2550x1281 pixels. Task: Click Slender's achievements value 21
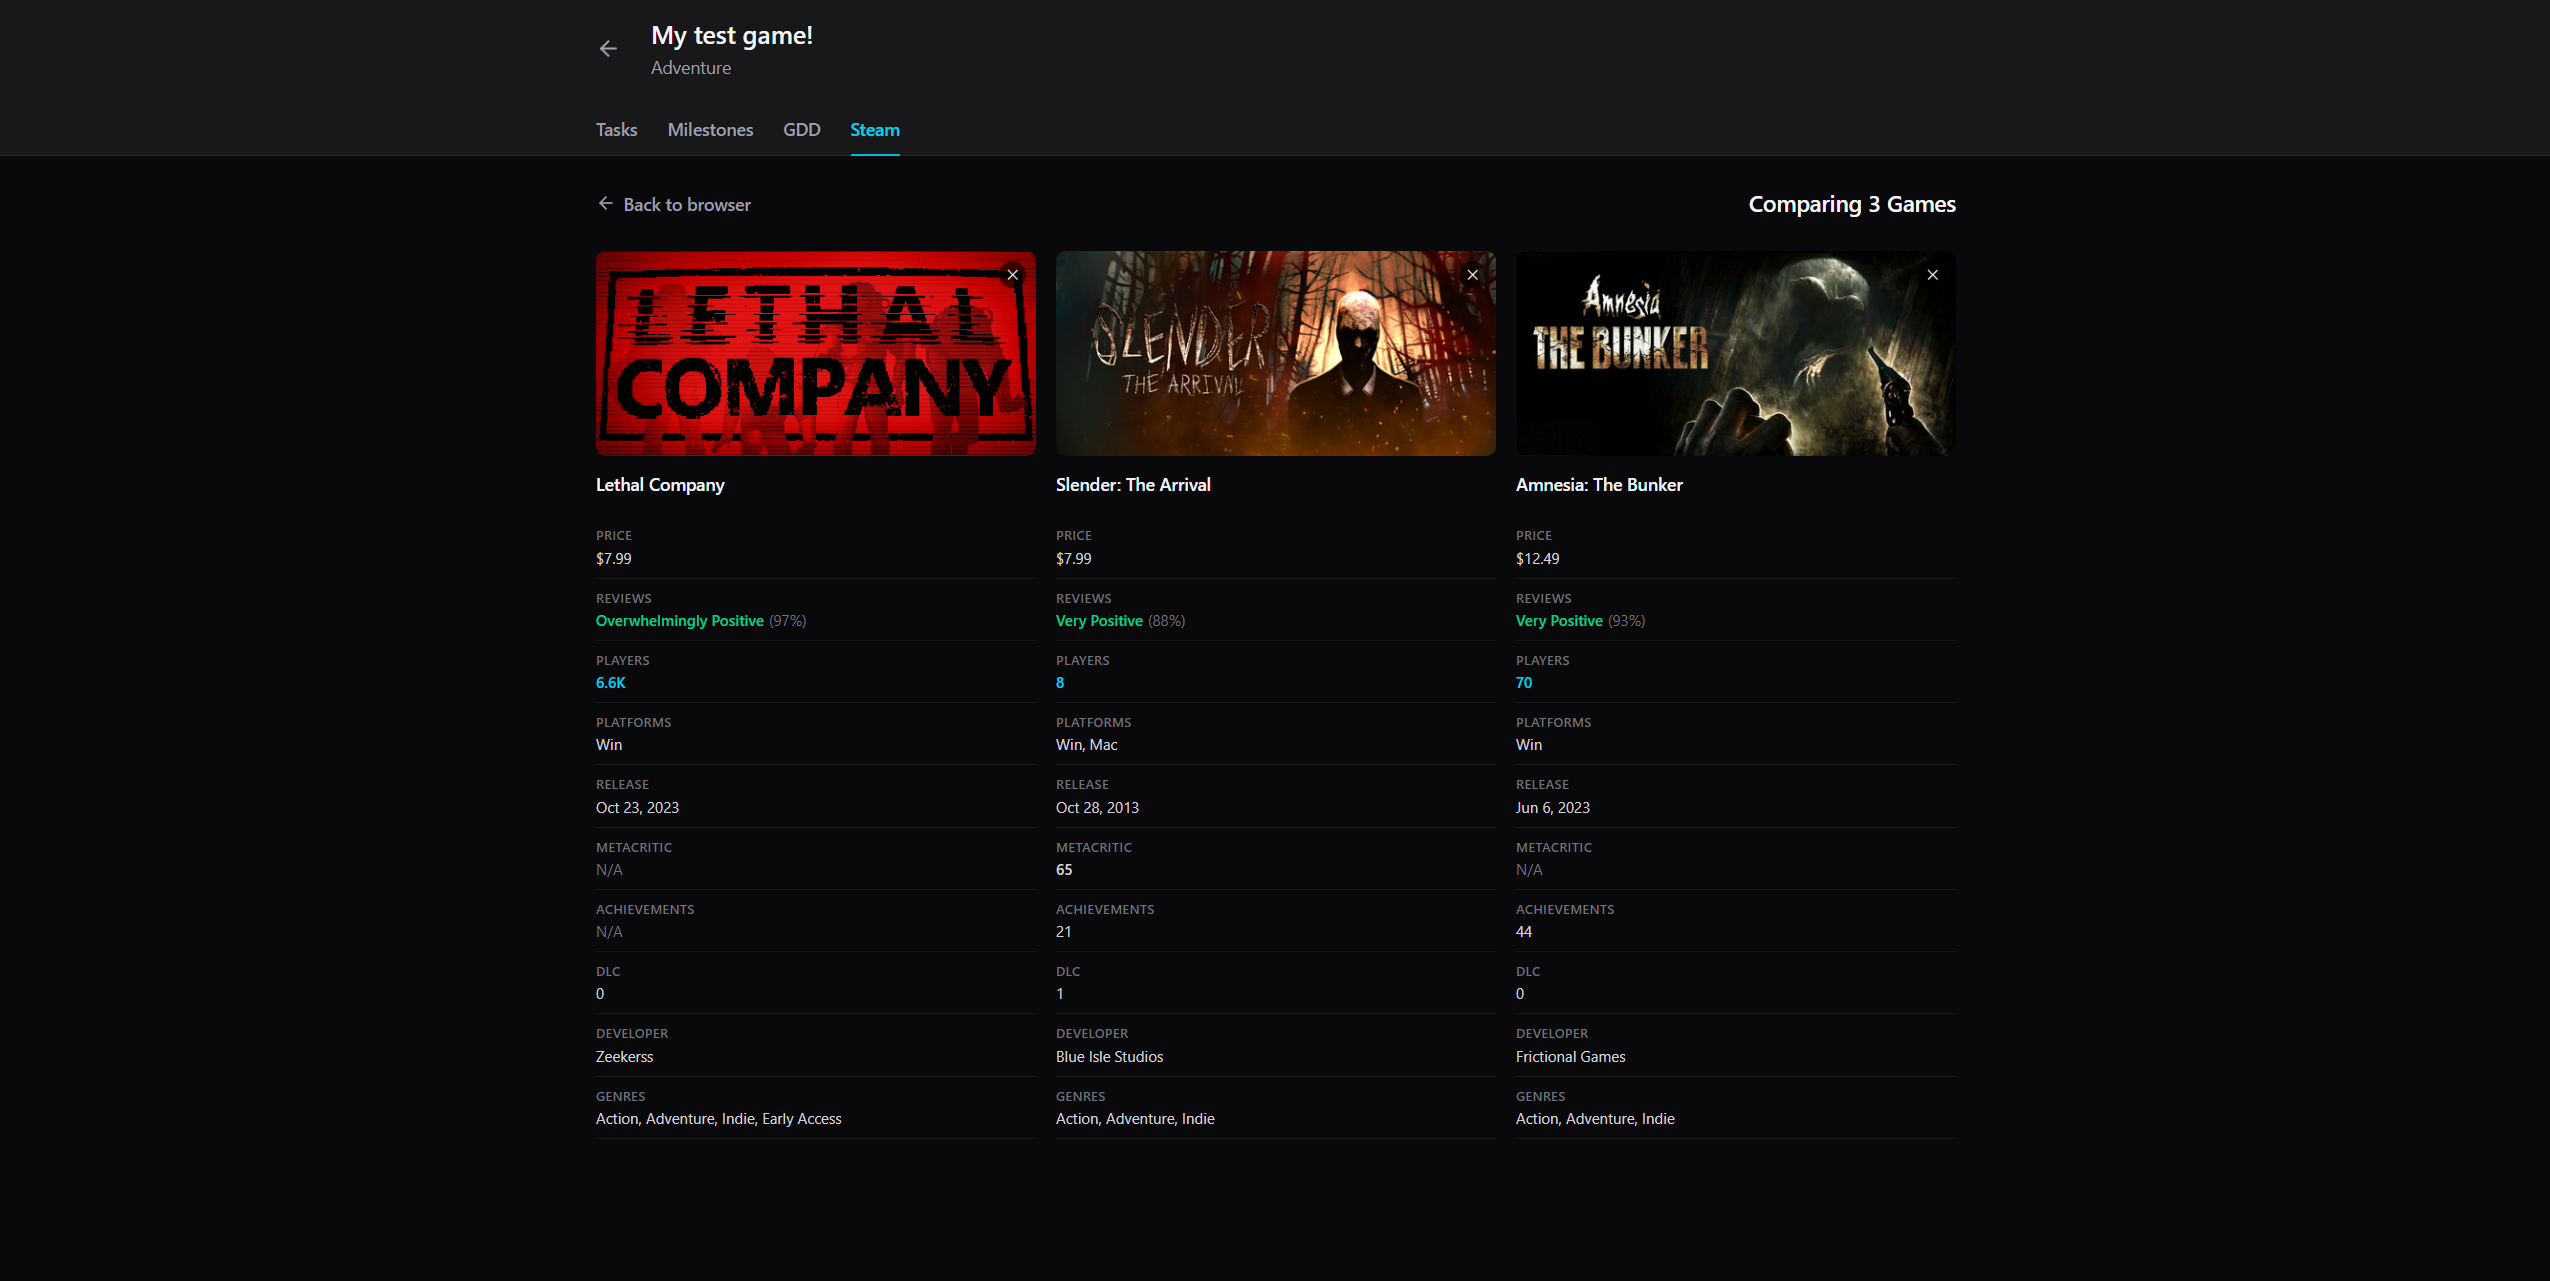(1063, 932)
